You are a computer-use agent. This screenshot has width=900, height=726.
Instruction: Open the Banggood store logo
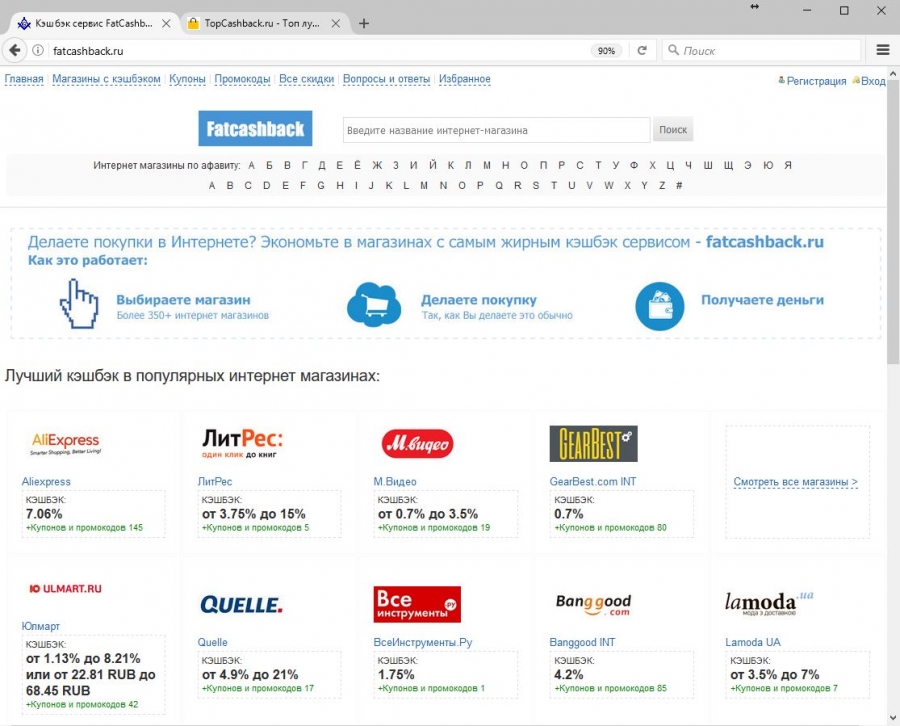593,605
